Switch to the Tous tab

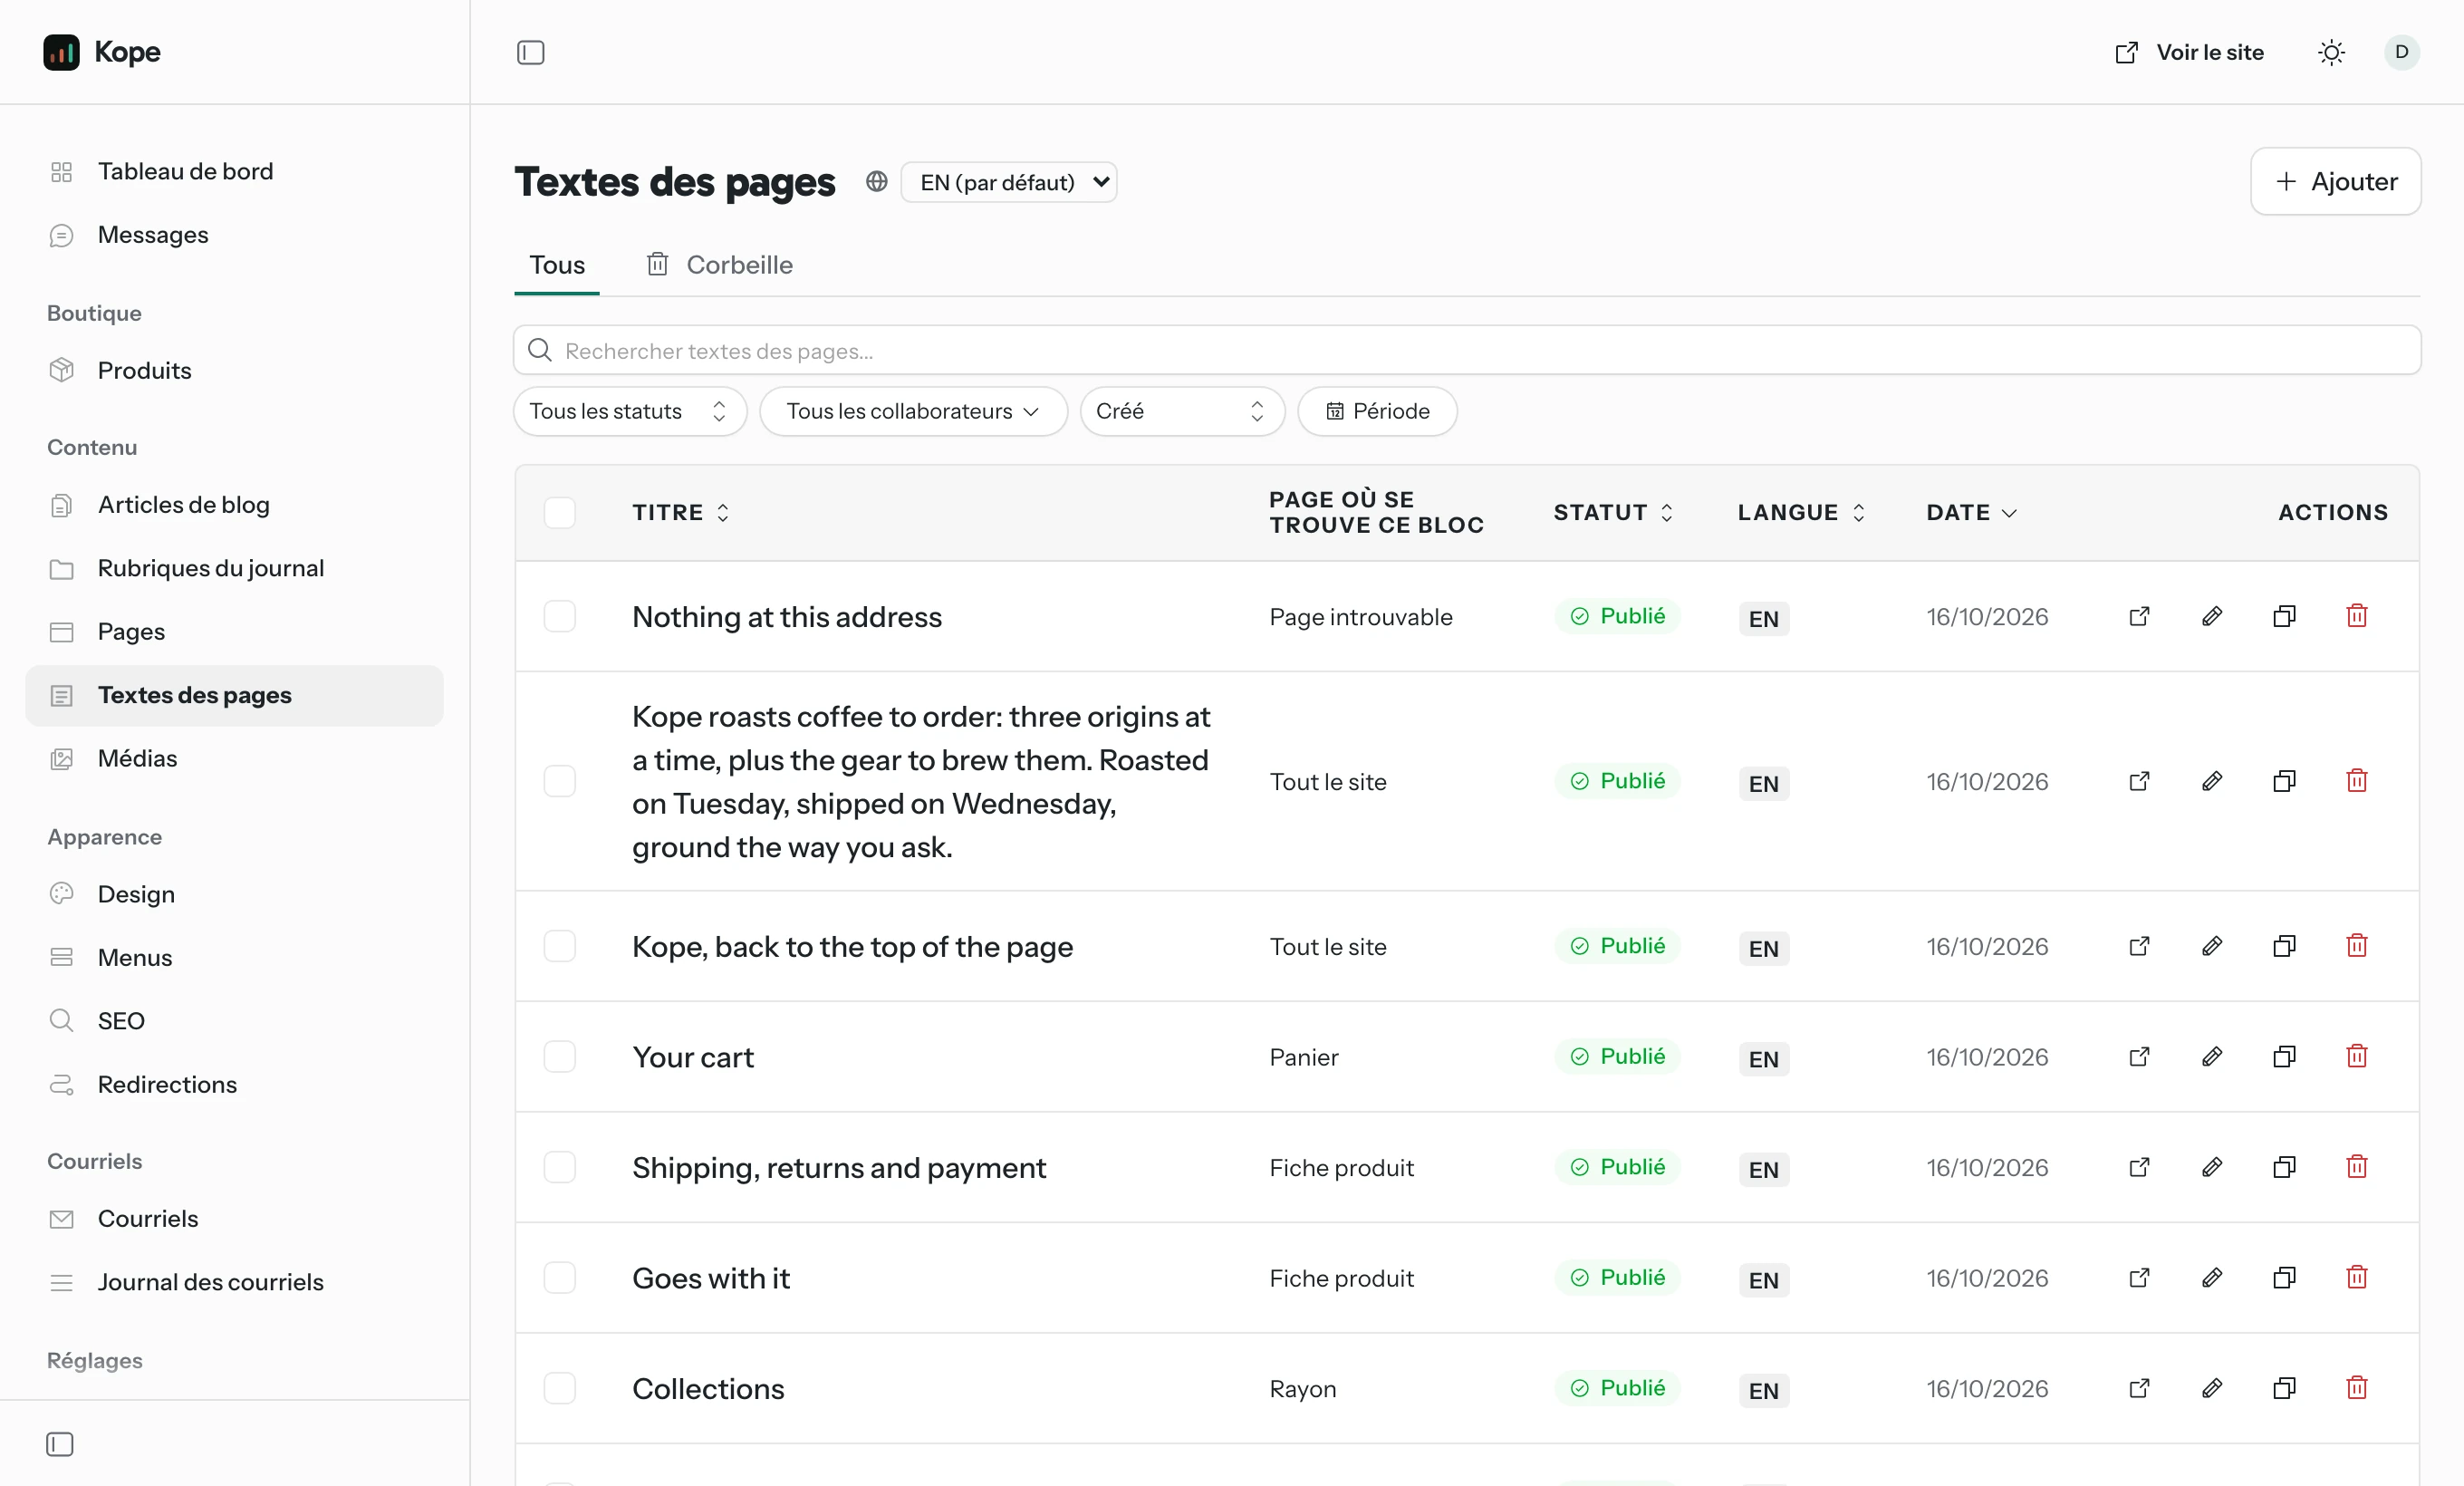pyautogui.click(x=557, y=265)
